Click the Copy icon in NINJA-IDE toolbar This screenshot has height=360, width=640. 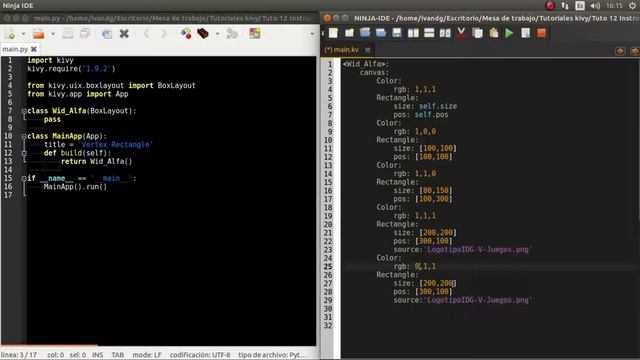coord(477,33)
